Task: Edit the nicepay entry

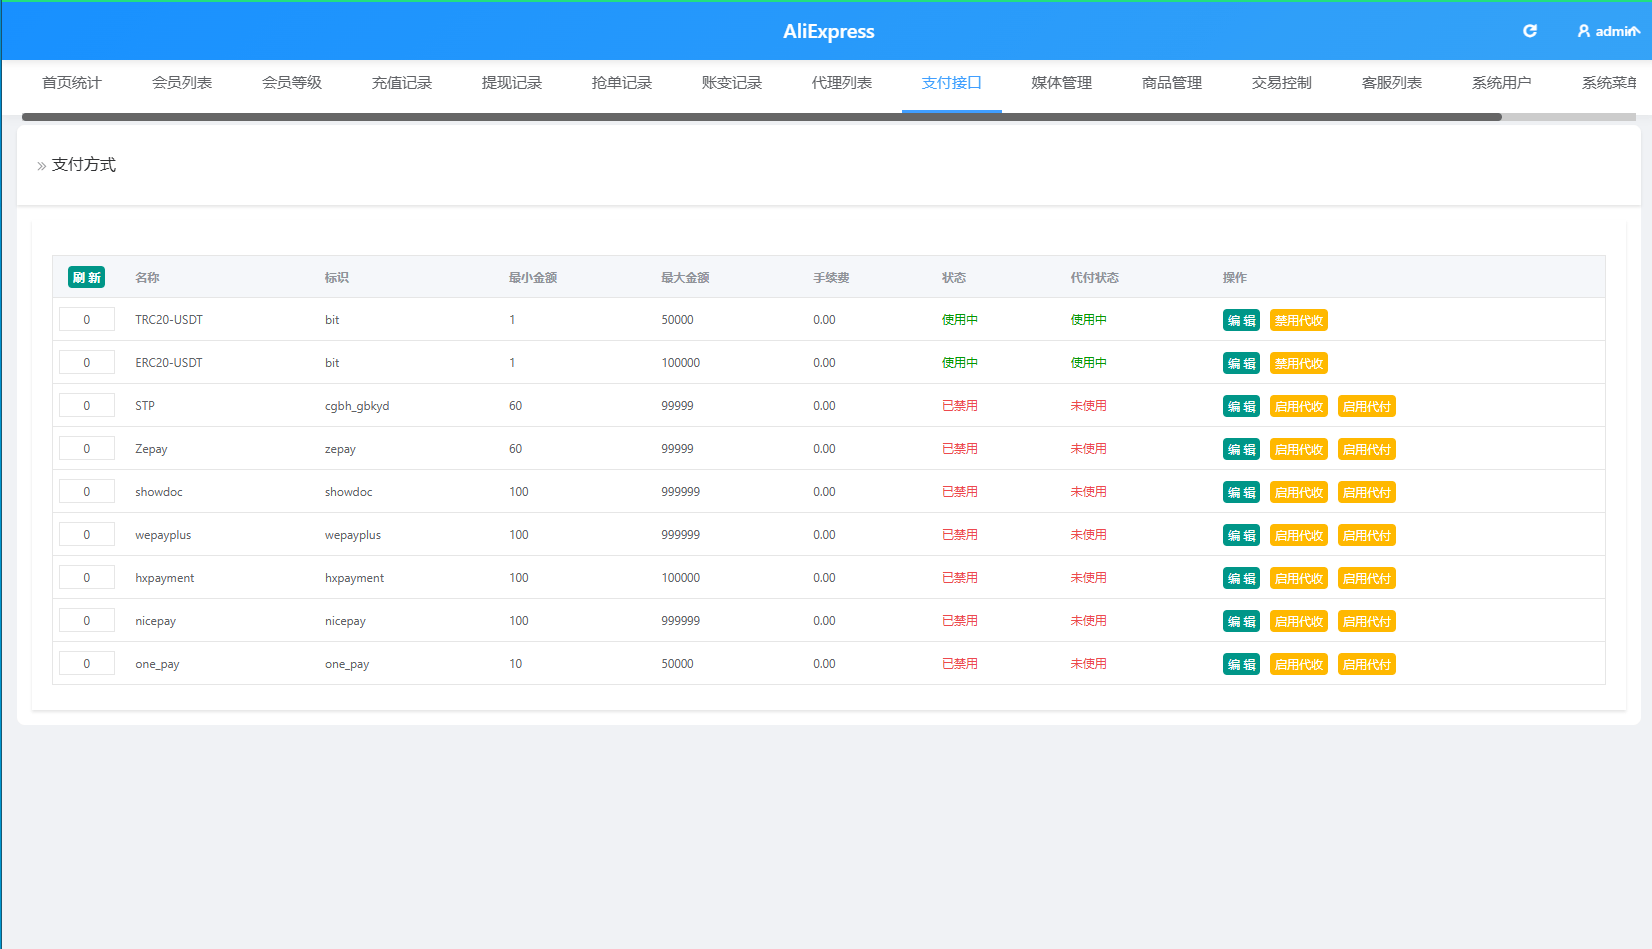Action: [x=1241, y=621]
